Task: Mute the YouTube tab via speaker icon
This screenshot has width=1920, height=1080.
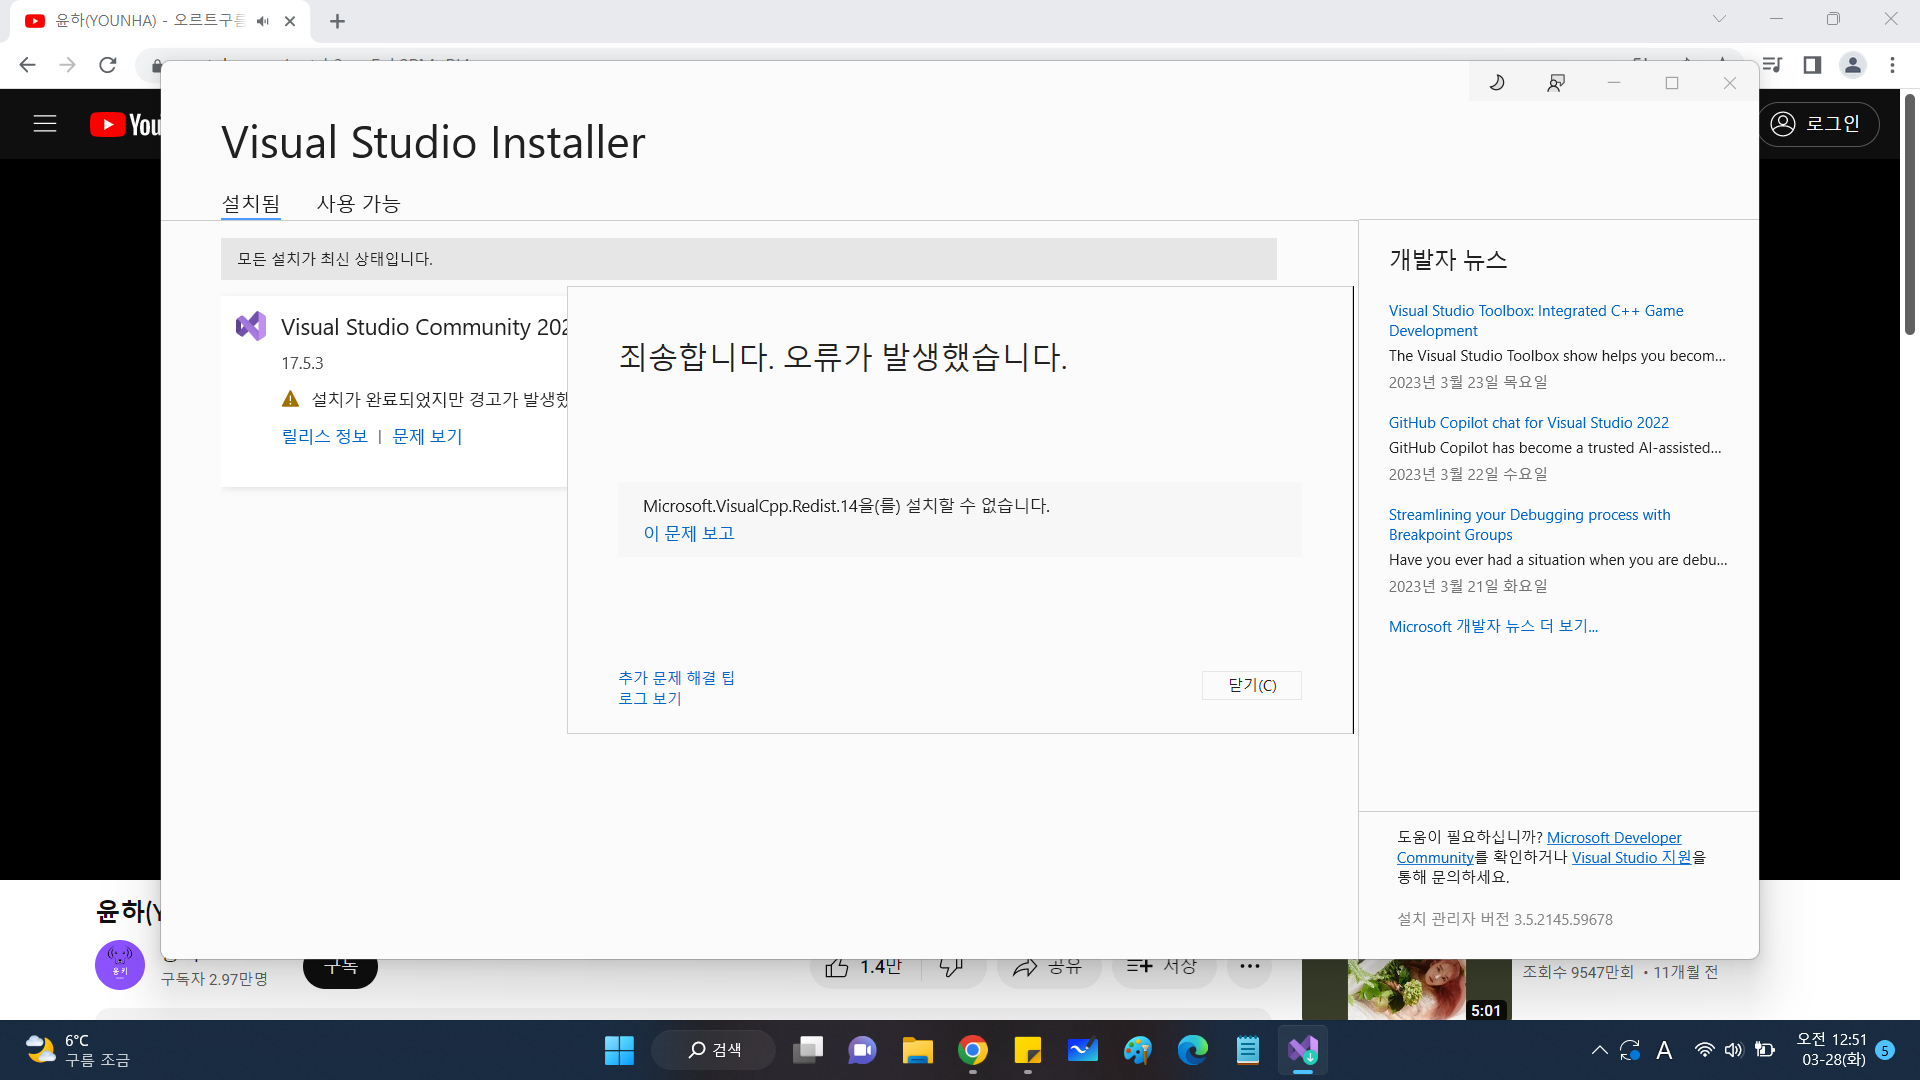Action: [263, 21]
